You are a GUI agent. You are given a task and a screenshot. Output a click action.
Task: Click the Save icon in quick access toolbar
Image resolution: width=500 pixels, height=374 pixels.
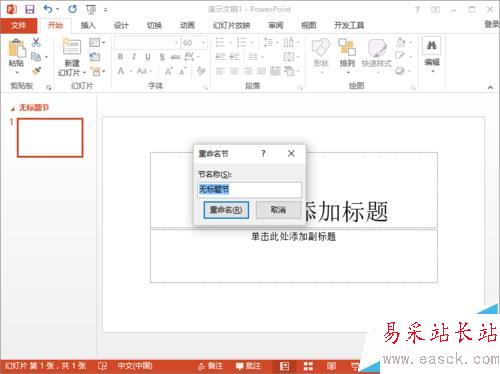pyautogui.click(x=30, y=9)
